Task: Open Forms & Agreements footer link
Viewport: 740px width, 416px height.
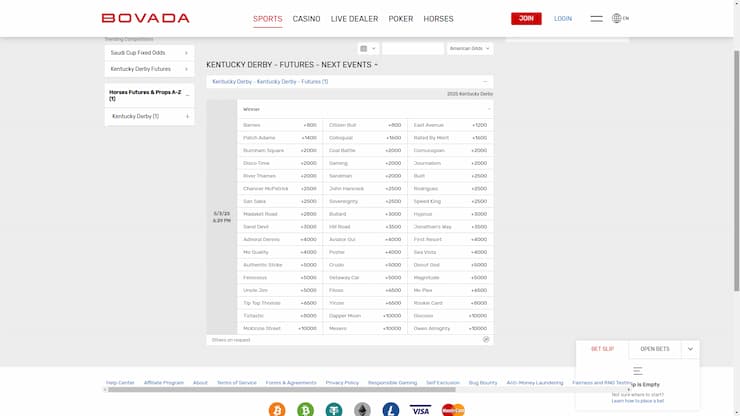Action: 291,382
